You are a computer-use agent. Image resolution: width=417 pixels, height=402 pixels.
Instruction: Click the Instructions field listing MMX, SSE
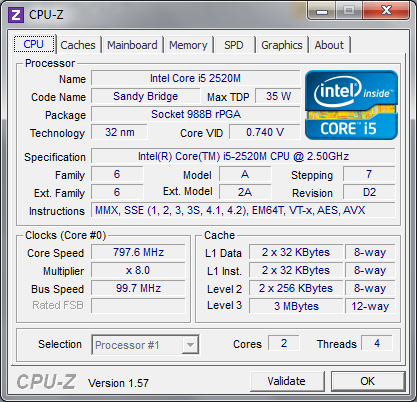(243, 210)
